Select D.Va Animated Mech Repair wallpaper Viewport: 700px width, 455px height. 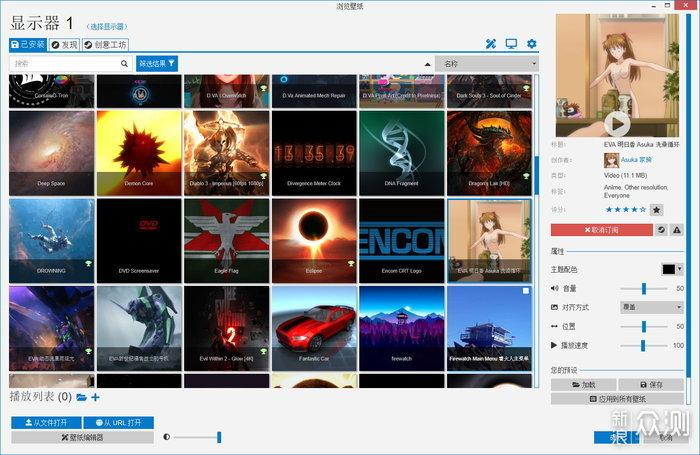click(x=314, y=91)
